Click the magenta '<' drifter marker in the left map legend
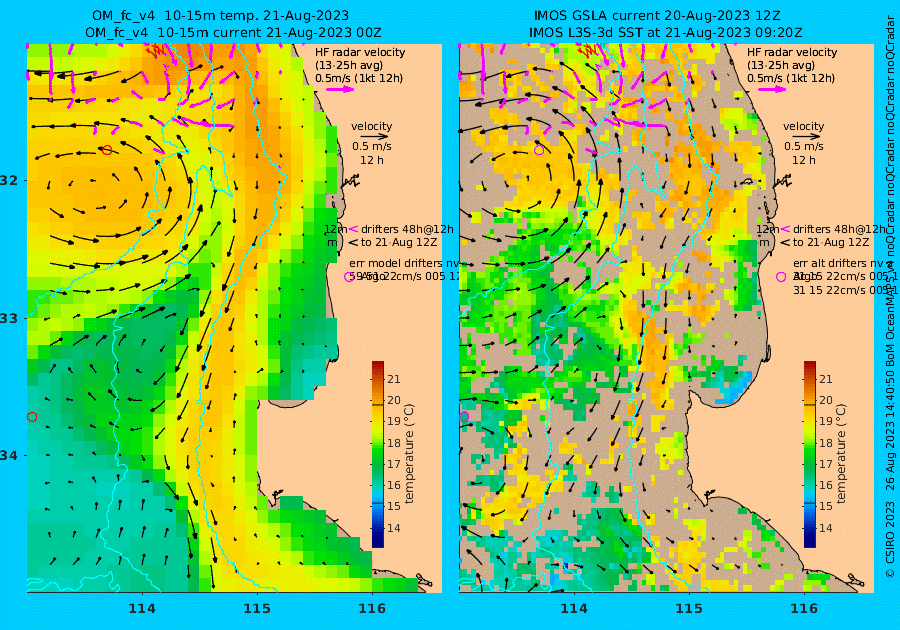 354,229
